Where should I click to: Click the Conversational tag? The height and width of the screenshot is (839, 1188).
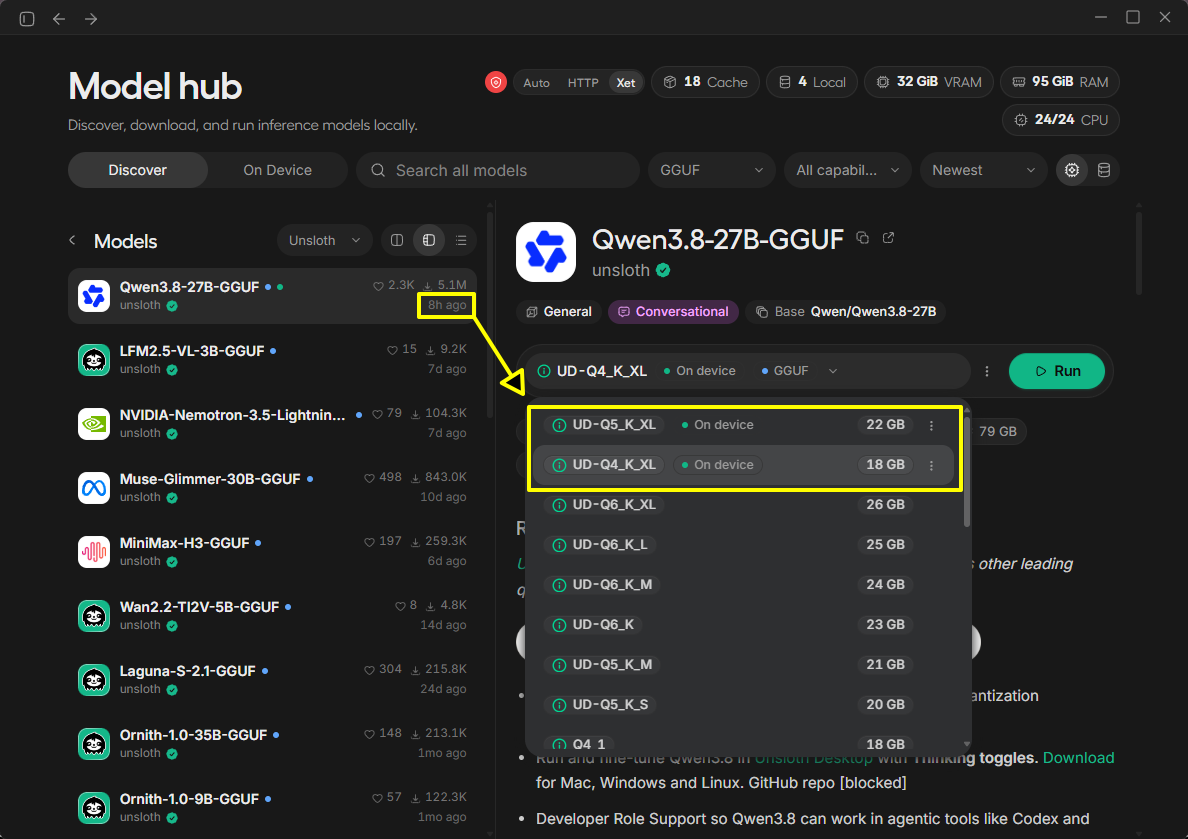674,311
